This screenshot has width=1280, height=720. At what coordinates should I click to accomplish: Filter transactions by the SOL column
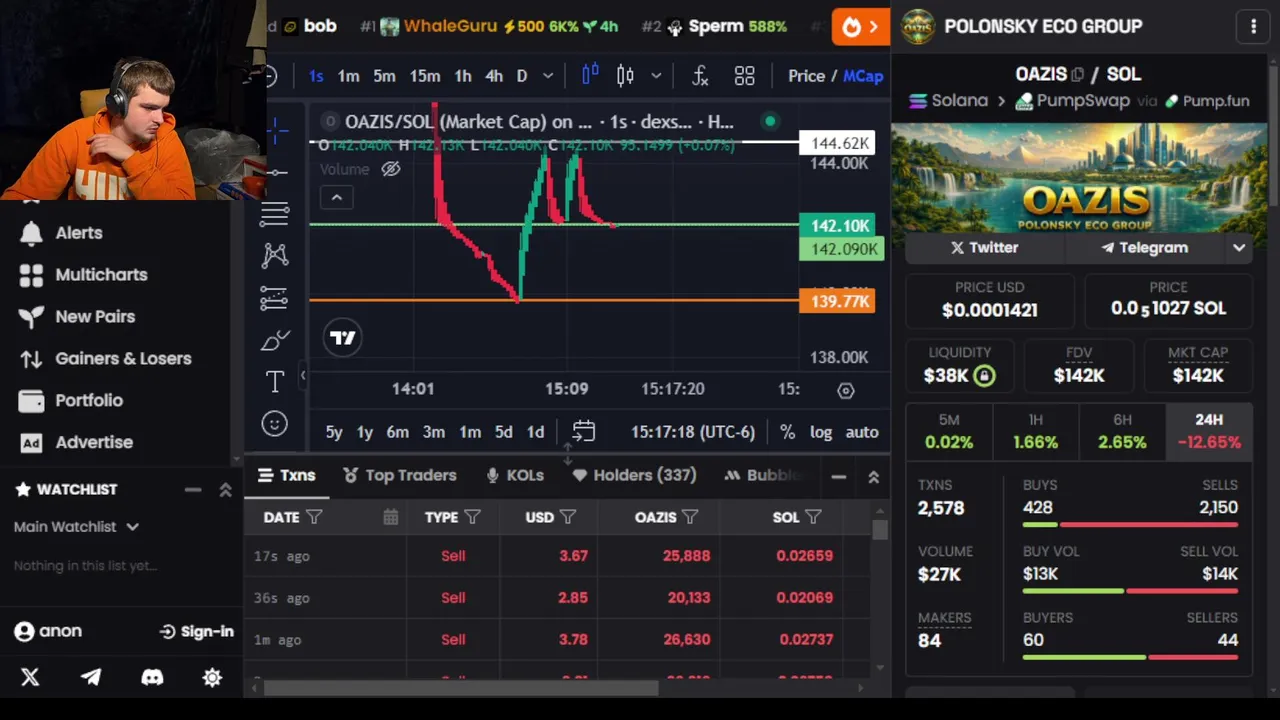tap(813, 517)
